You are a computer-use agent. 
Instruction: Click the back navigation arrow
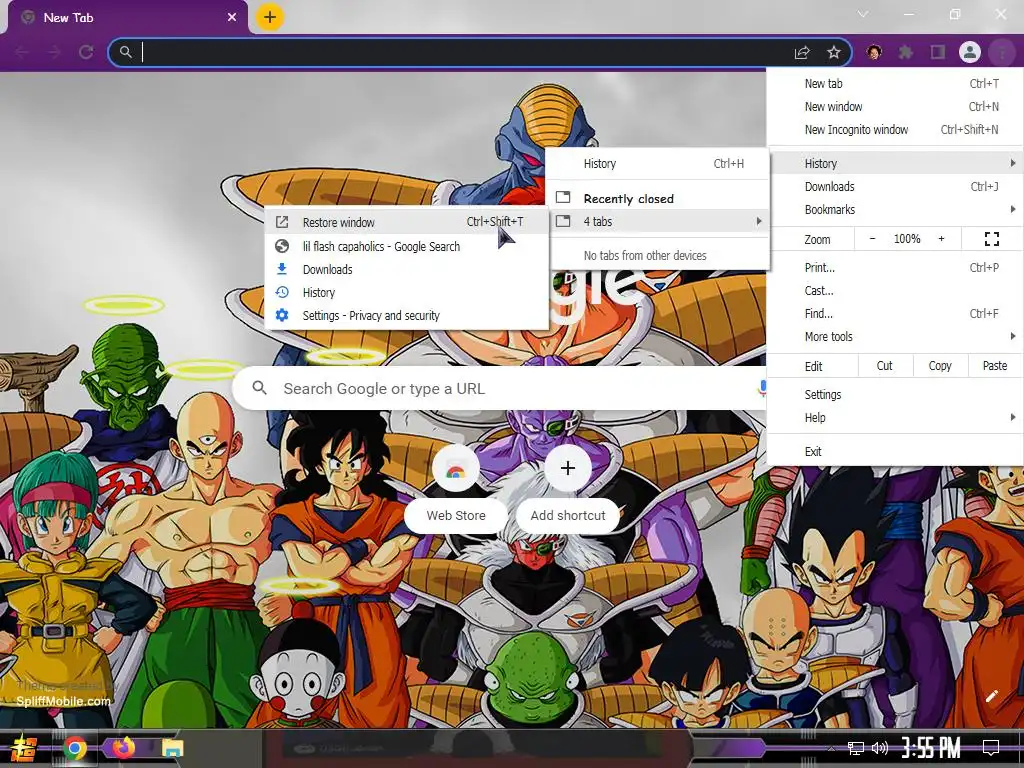click(x=22, y=52)
